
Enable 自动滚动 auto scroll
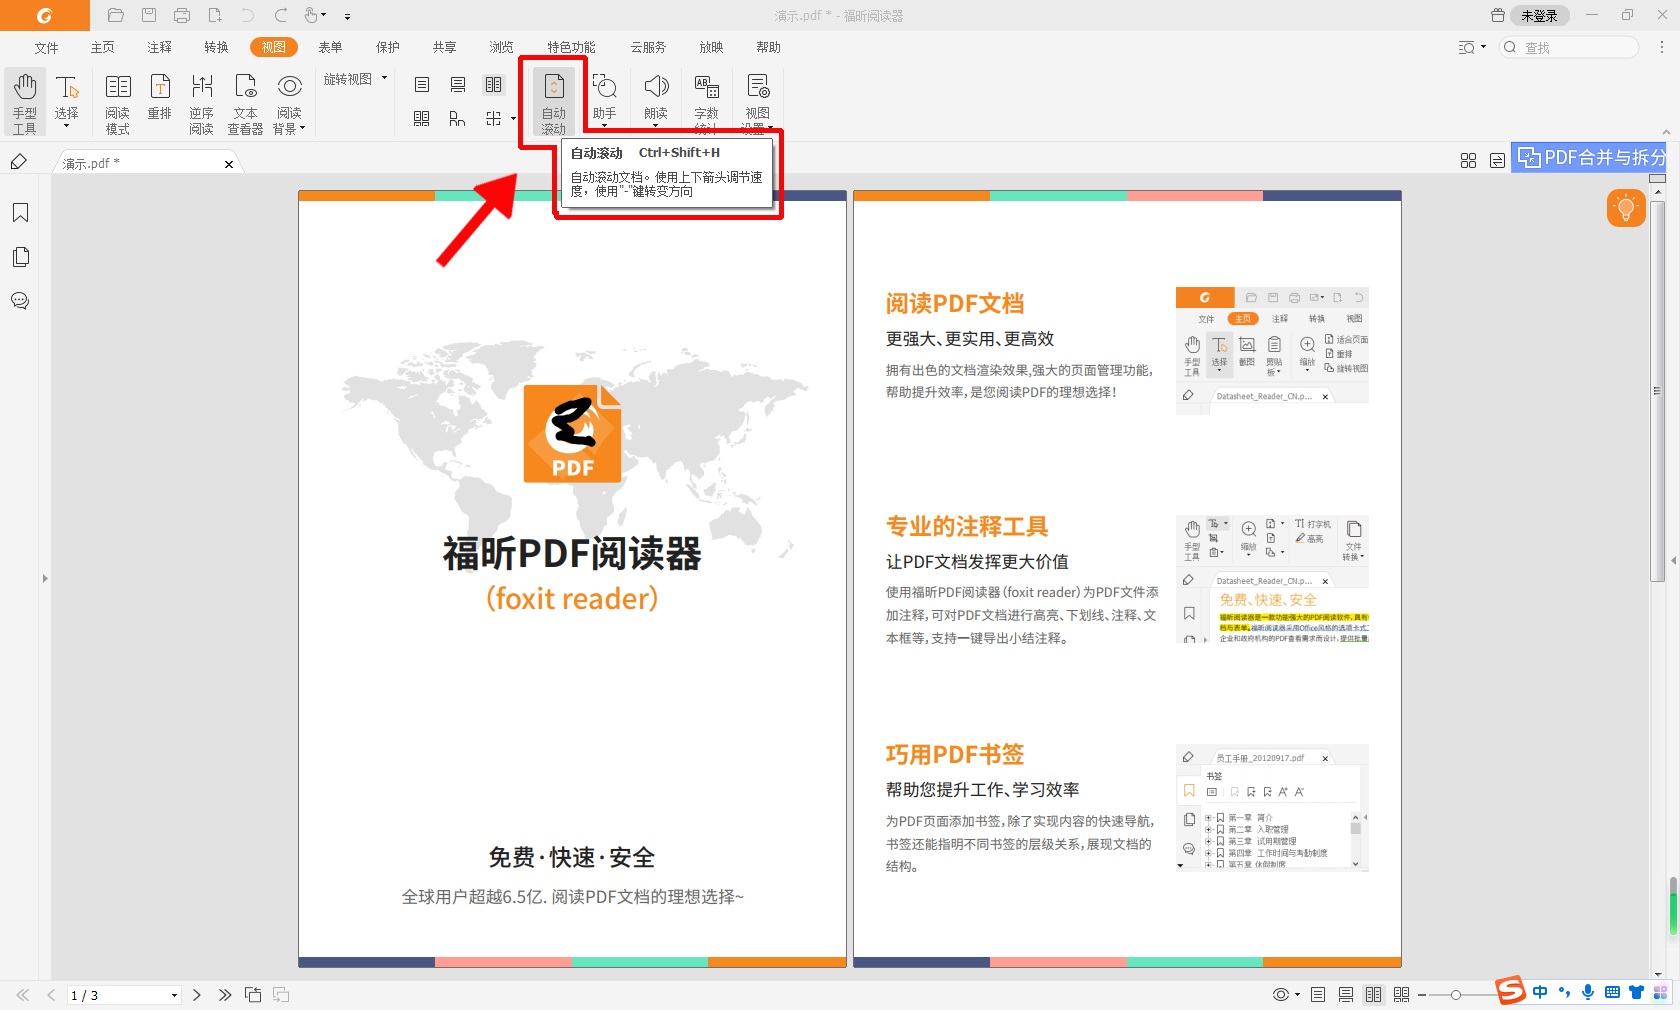click(553, 100)
